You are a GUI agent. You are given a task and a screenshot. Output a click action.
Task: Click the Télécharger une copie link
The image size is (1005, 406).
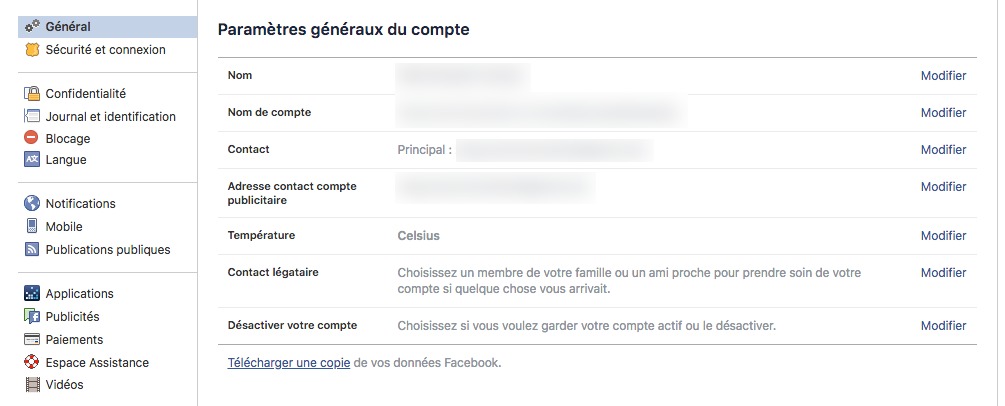point(289,363)
